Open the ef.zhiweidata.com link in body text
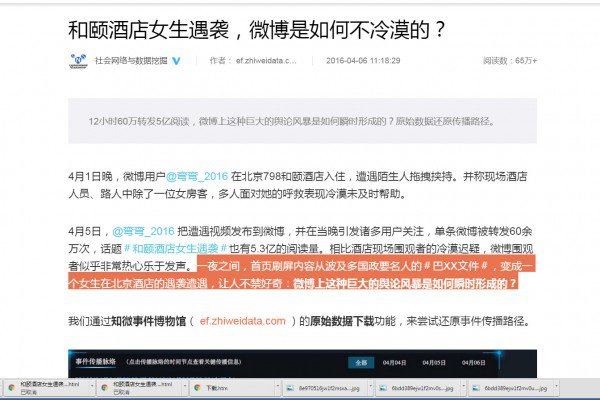Viewport: 600px width, 400px height. pos(243,321)
